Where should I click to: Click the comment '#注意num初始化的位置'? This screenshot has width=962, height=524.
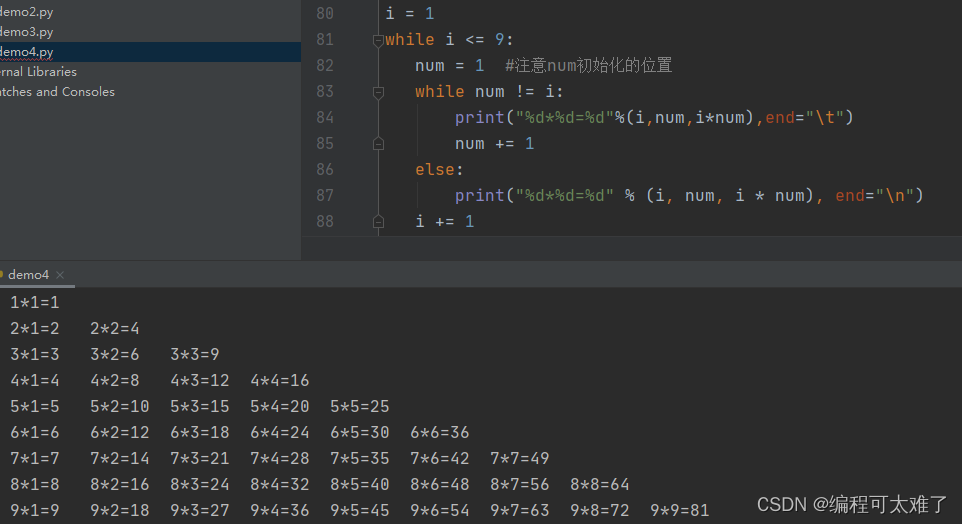(x=588, y=65)
